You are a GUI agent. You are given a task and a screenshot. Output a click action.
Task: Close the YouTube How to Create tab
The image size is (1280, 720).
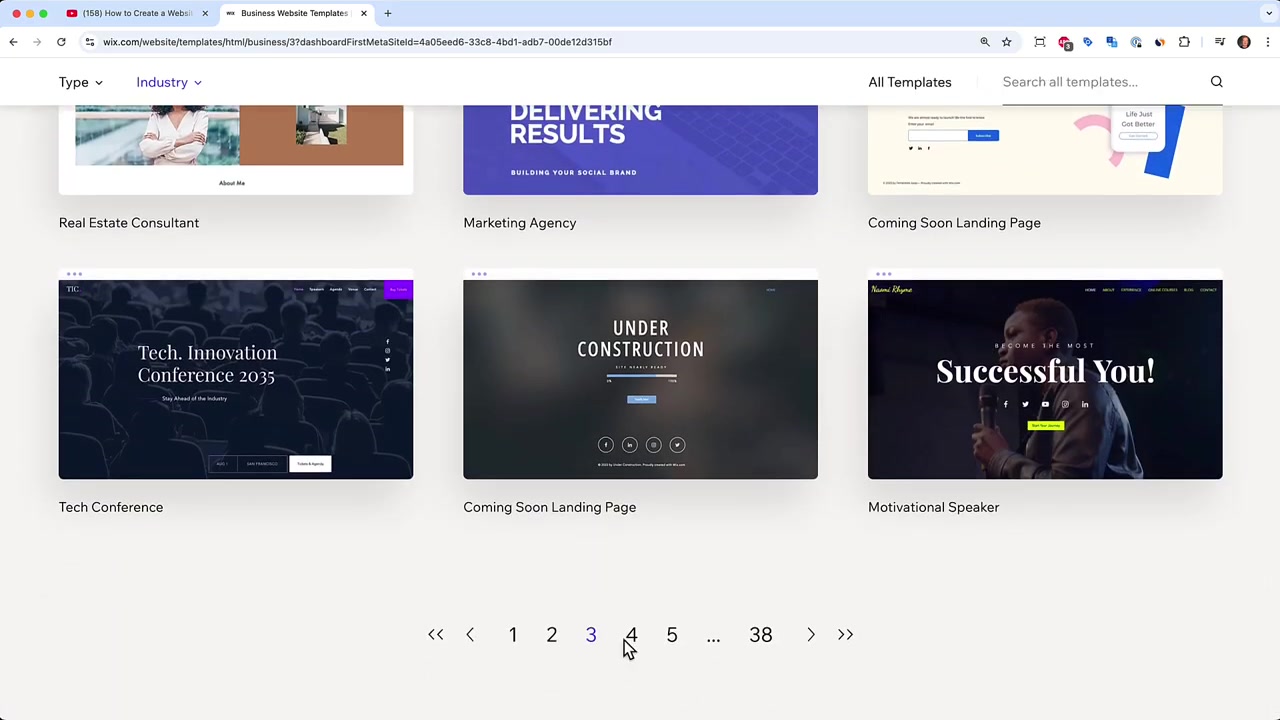[205, 13]
